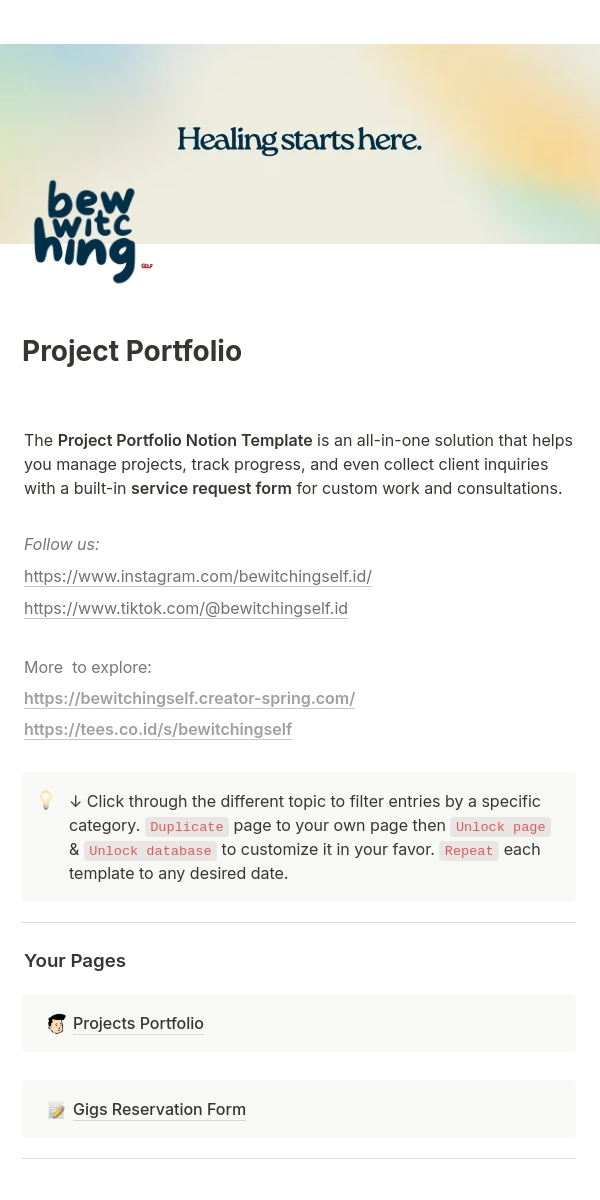Click the 'Repeat' code tag

coord(469,851)
